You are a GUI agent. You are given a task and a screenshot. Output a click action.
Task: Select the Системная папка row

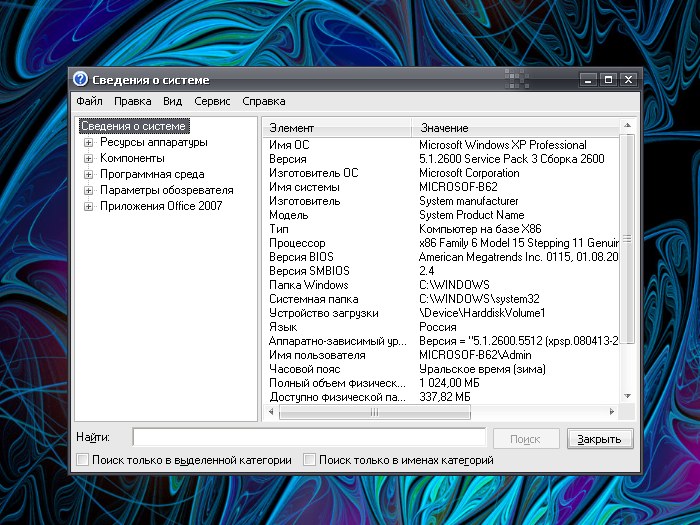pos(442,299)
